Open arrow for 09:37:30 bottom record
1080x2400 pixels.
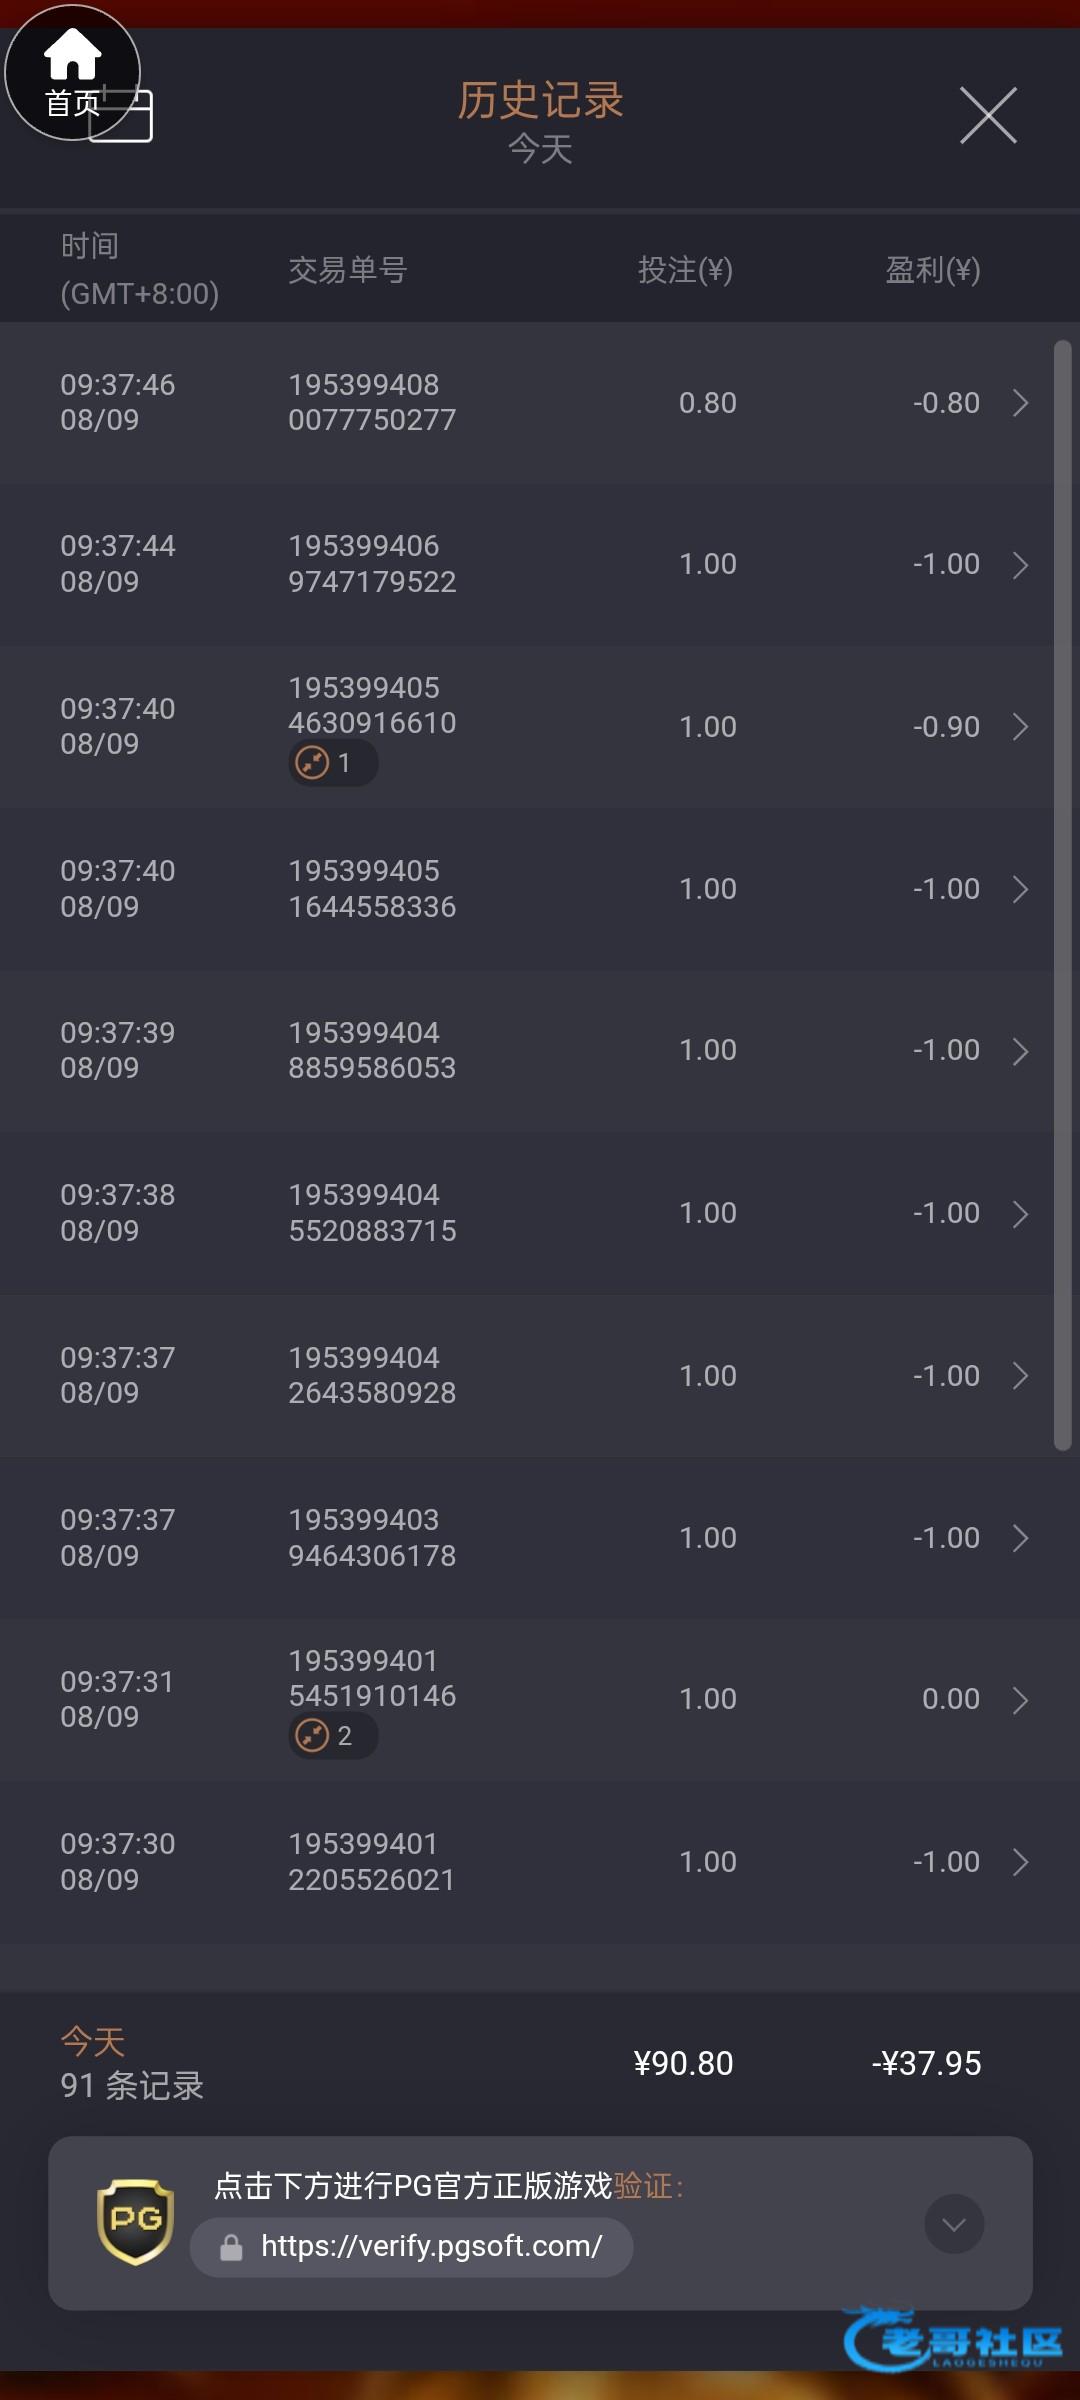point(1020,1862)
